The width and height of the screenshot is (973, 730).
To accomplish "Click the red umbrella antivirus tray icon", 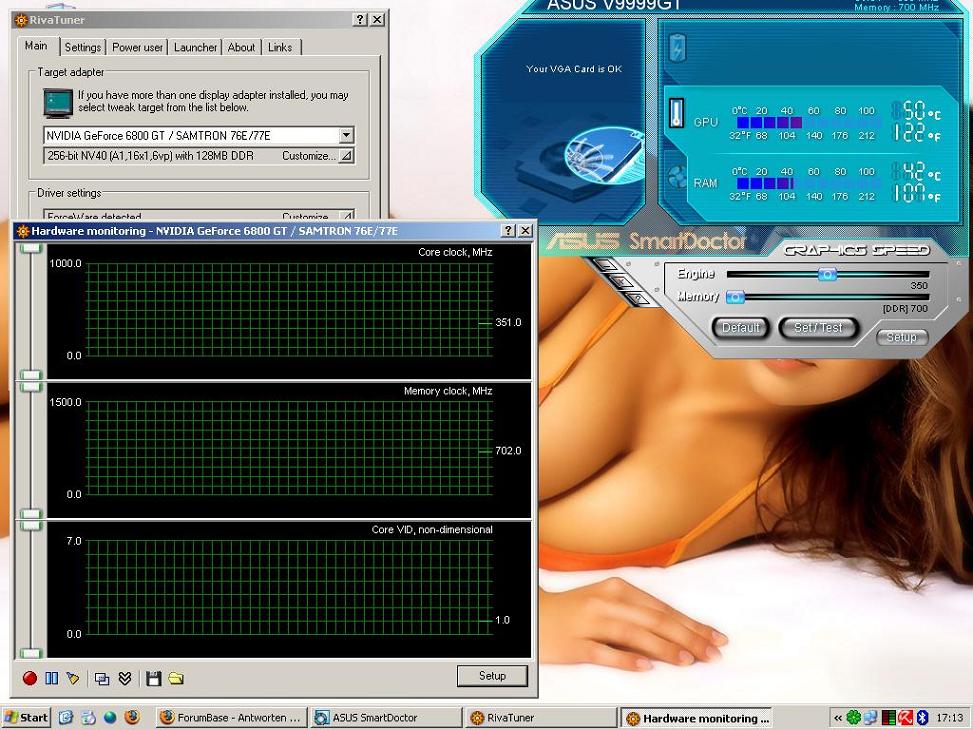I will click(905, 718).
